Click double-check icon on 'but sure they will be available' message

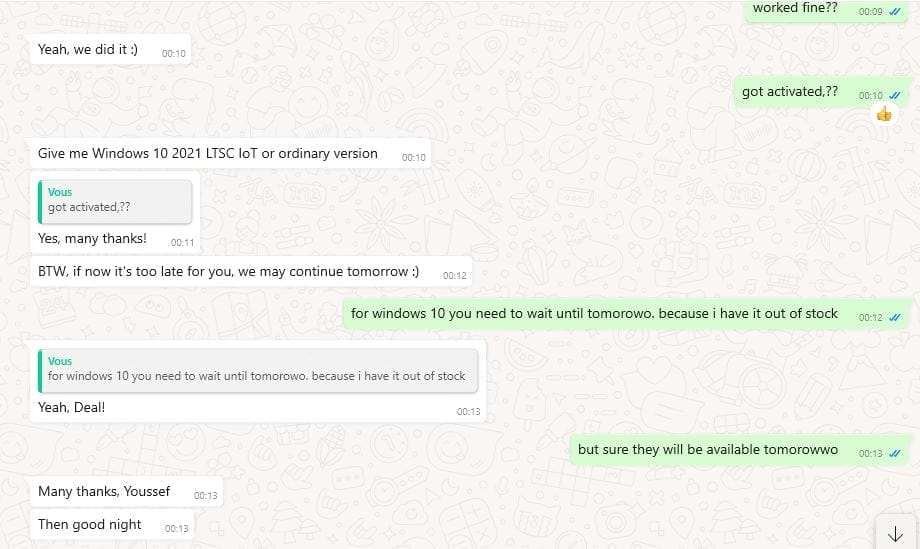click(895, 453)
